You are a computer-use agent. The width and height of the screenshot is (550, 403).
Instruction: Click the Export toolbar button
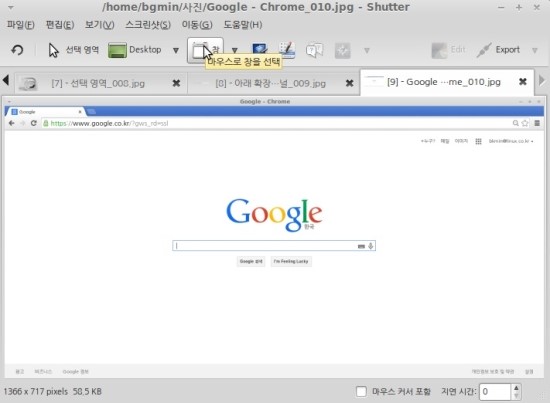coord(498,50)
